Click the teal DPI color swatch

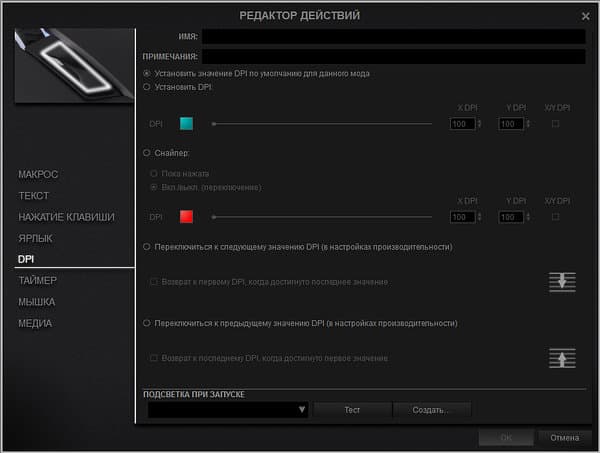point(186,124)
